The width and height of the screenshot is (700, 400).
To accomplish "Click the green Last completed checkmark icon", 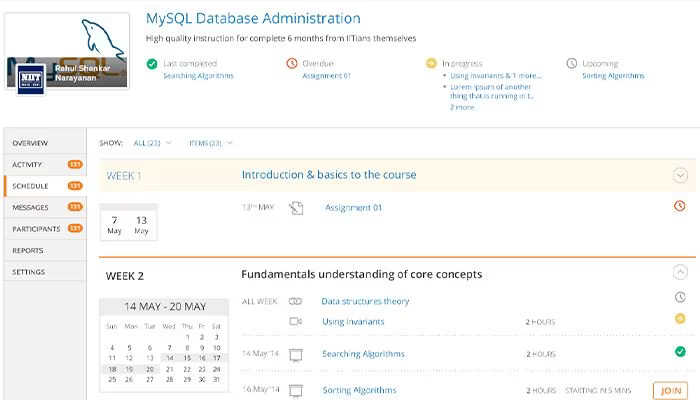I will pos(152,64).
